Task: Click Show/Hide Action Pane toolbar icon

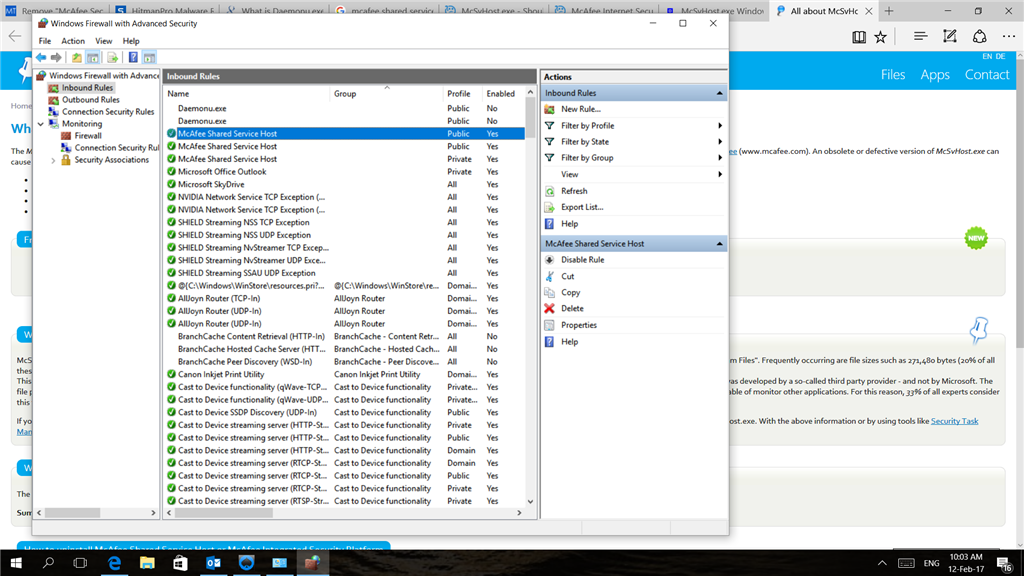Action: coord(149,57)
